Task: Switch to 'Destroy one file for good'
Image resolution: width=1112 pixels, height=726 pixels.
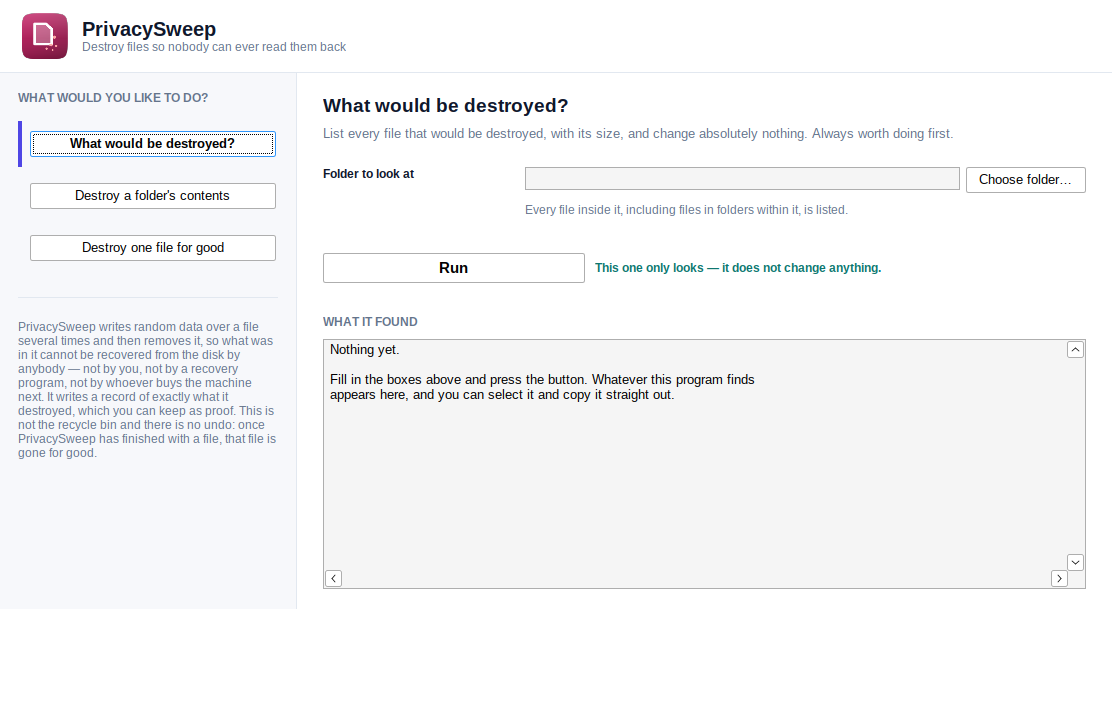Action: pyautogui.click(x=152, y=247)
